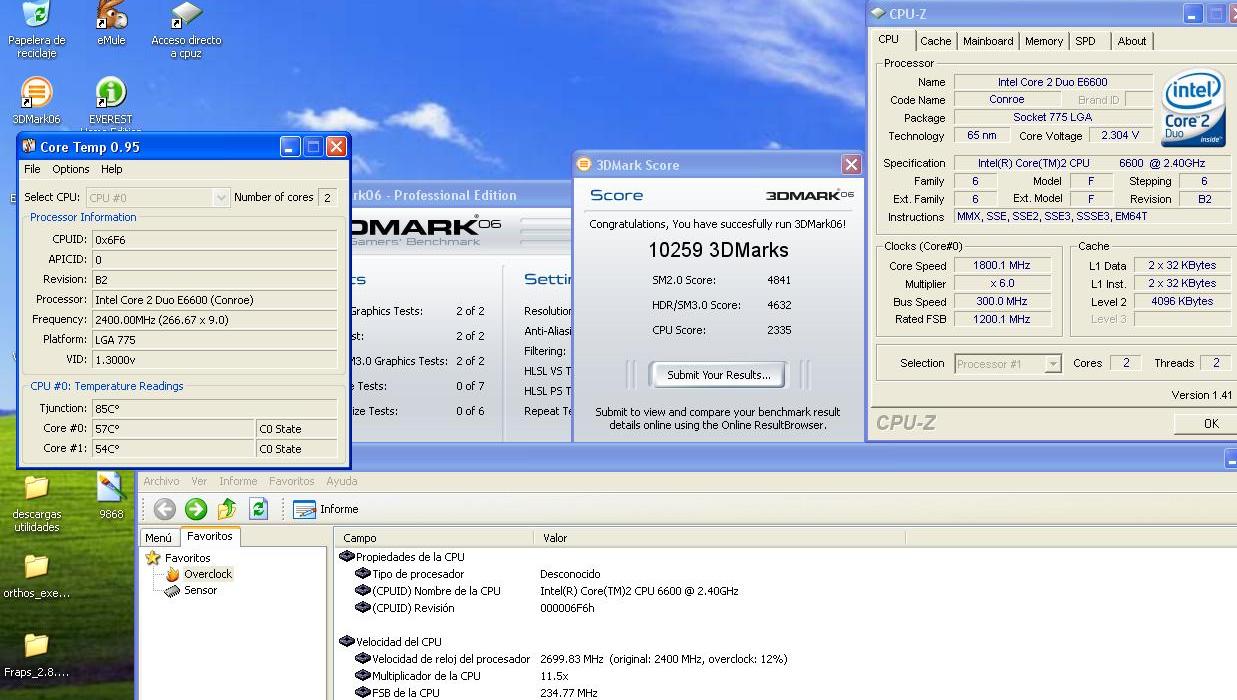Open the Informe report toolbar button
The width and height of the screenshot is (1237, 700).
(x=325, y=509)
